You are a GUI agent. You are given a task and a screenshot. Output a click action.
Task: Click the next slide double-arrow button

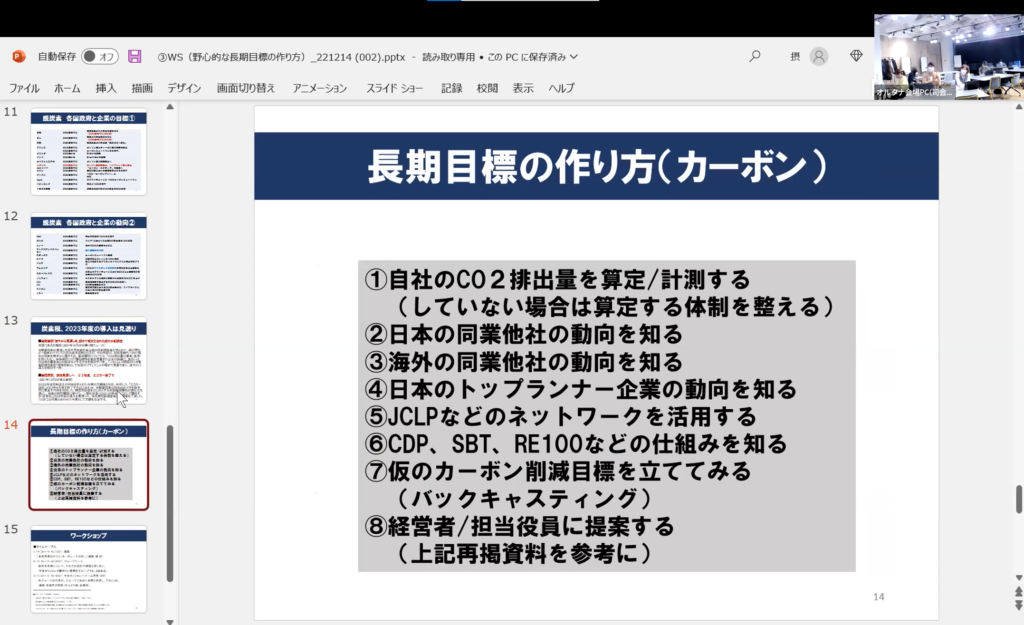[1019, 605]
